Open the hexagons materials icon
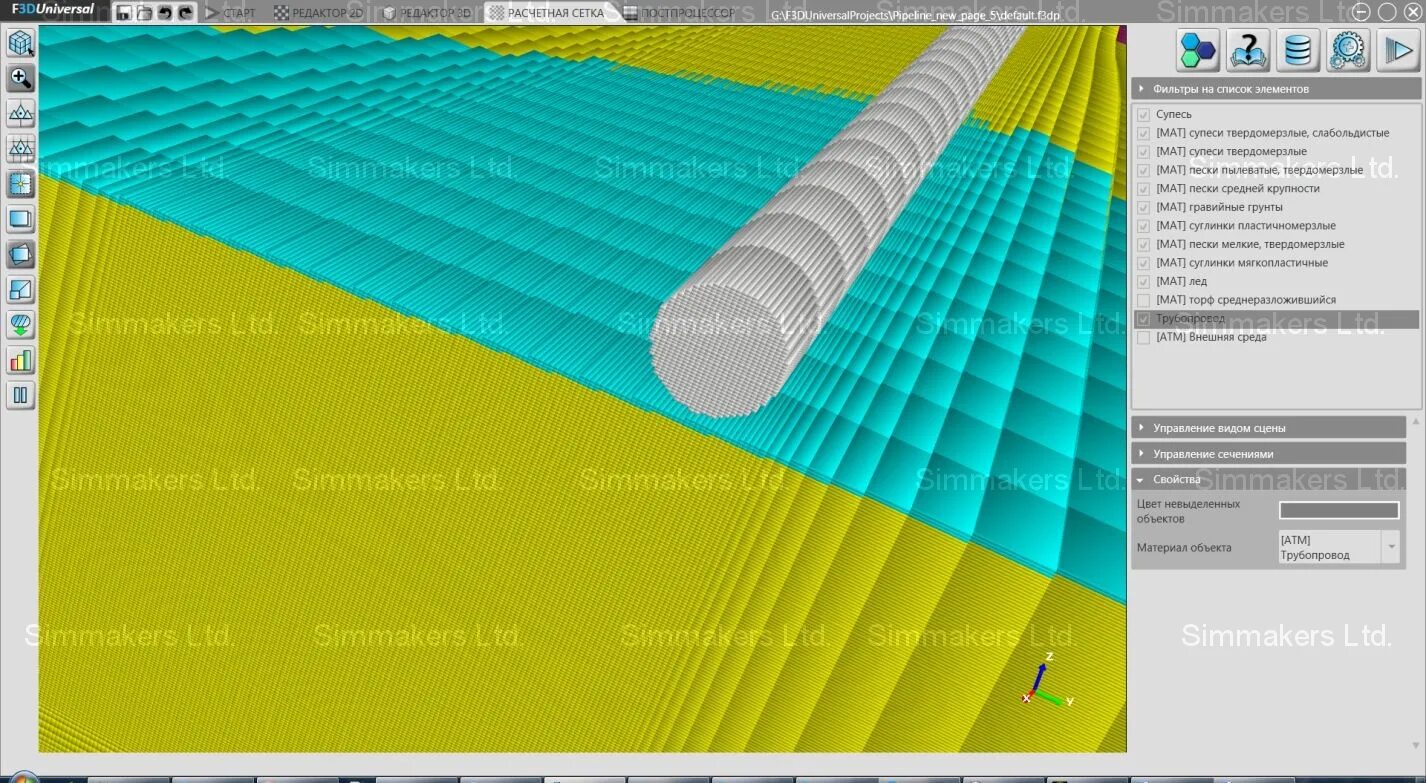This screenshot has height=783, width=1426. [x=1198, y=50]
